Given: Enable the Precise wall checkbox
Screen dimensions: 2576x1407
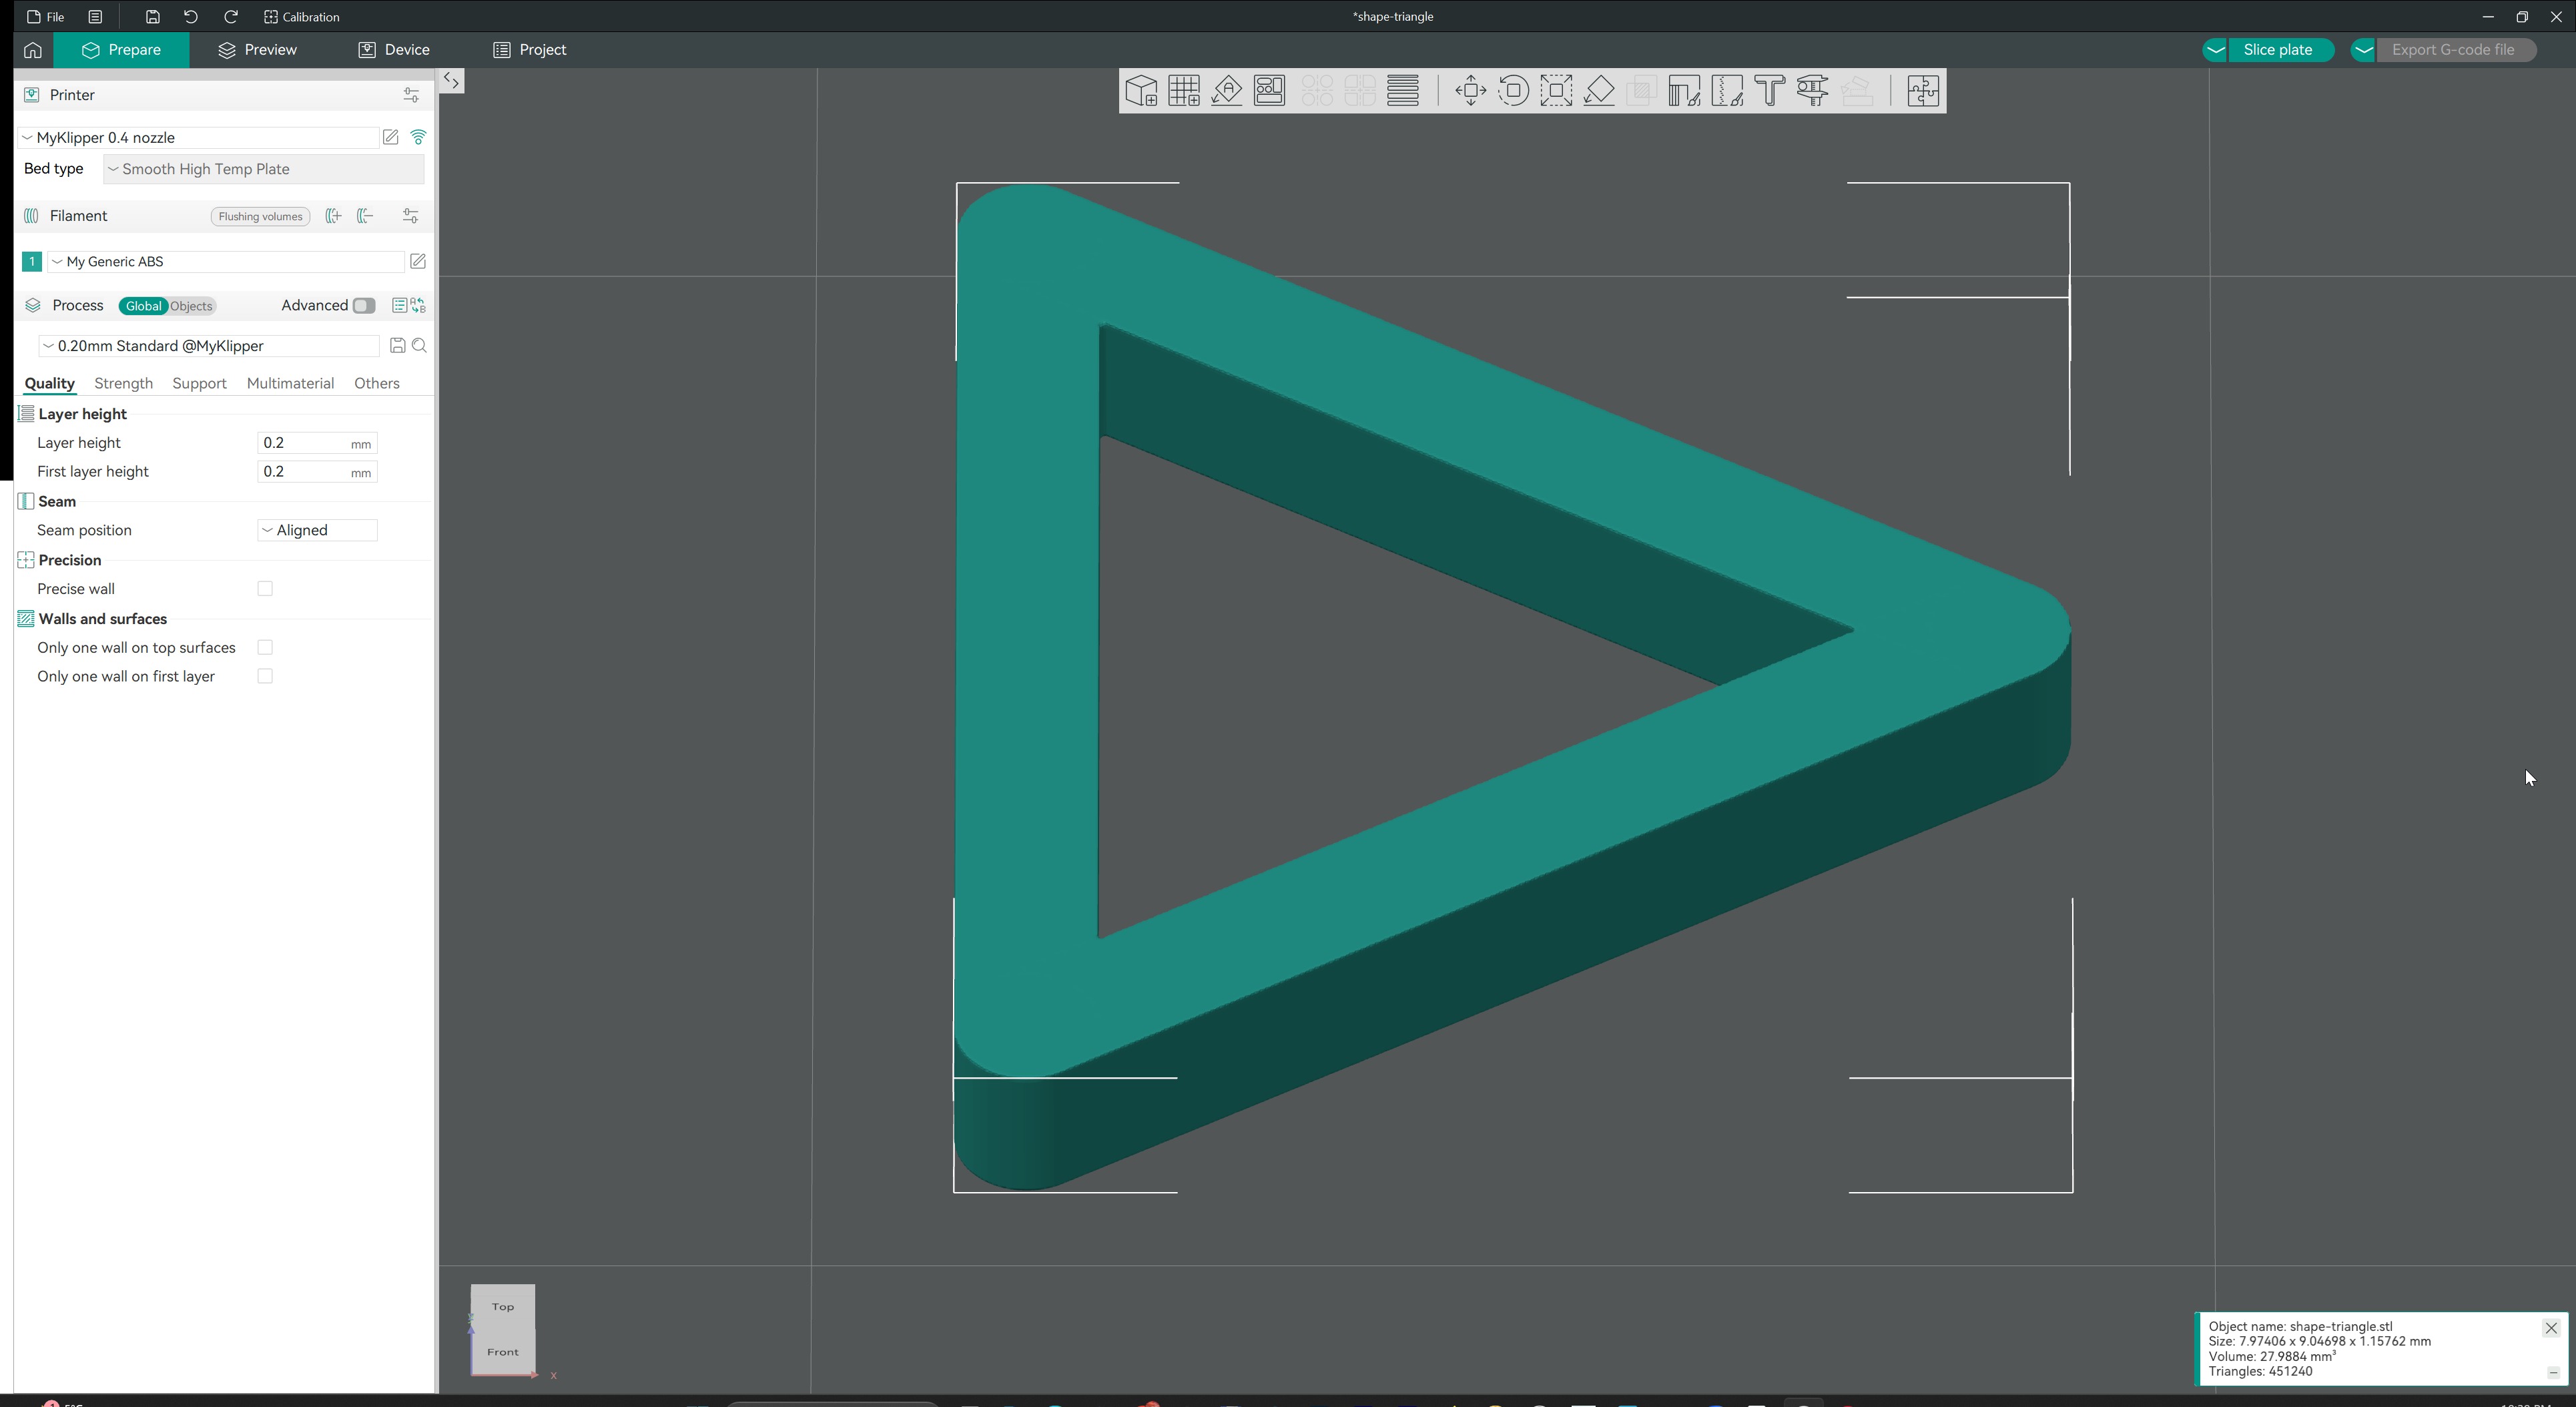Looking at the screenshot, I should (x=265, y=589).
